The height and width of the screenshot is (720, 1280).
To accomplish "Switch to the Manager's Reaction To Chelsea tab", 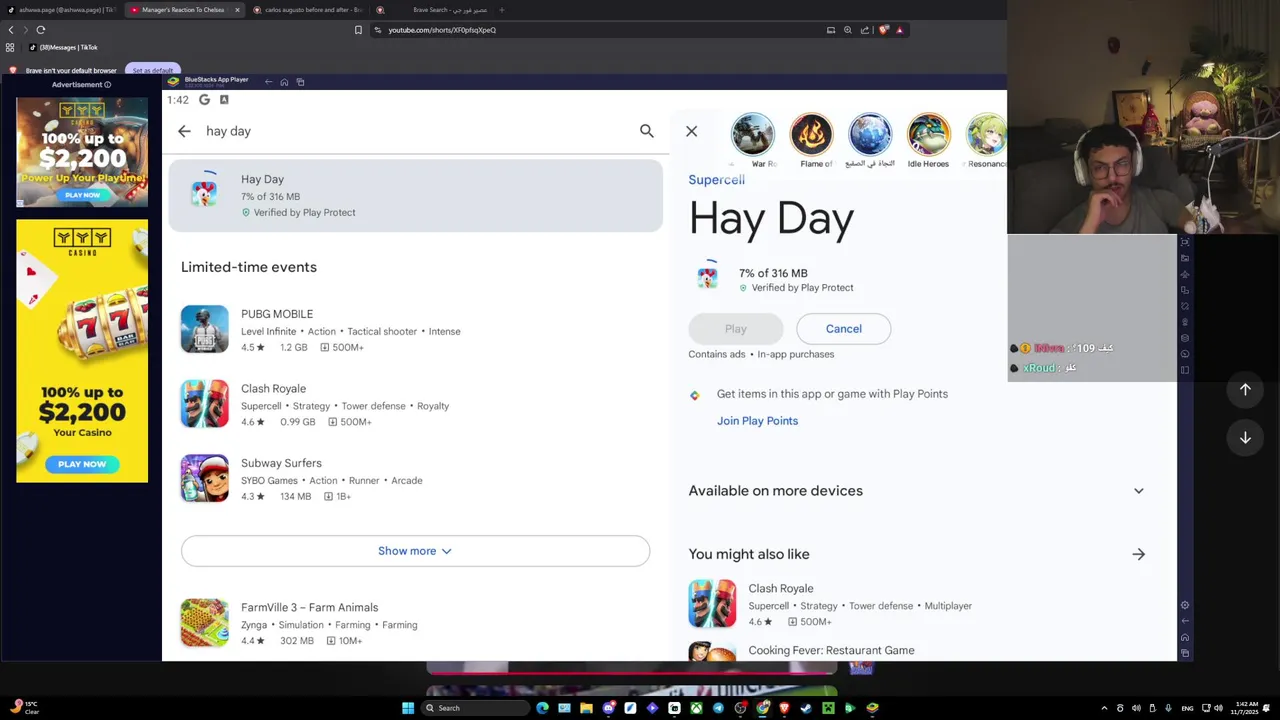I will pyautogui.click(x=185, y=10).
